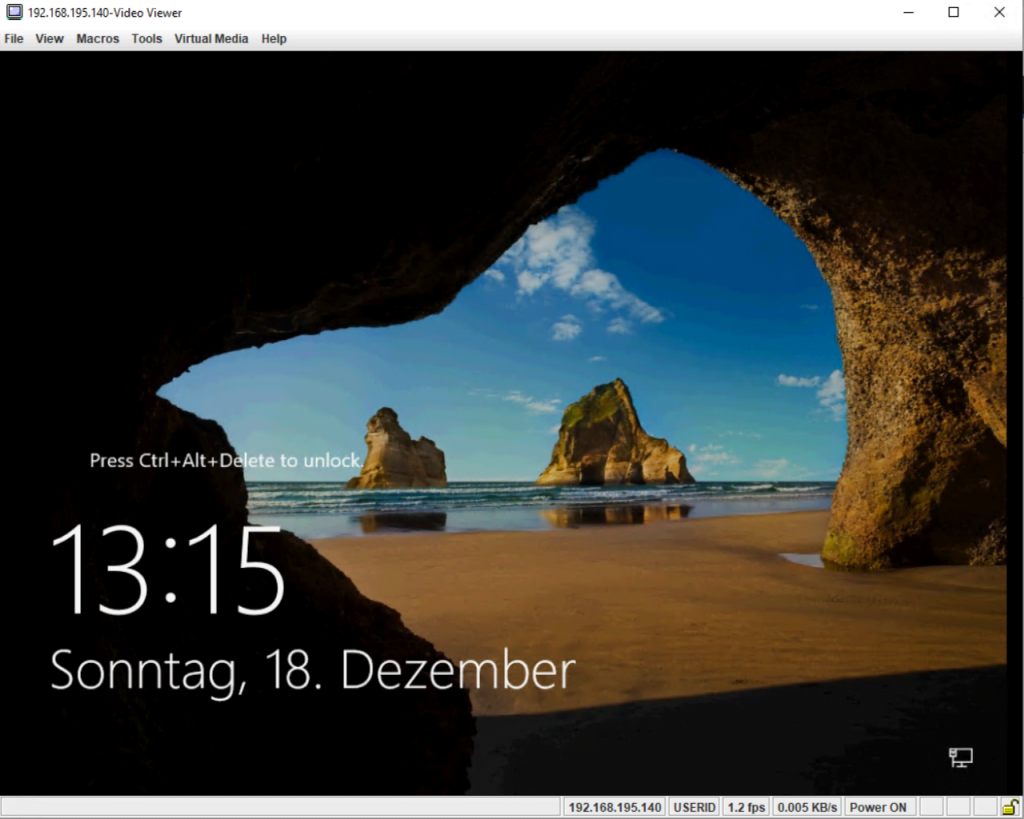Maximize the Video Viewer window
This screenshot has width=1024, height=819.
tap(953, 12)
